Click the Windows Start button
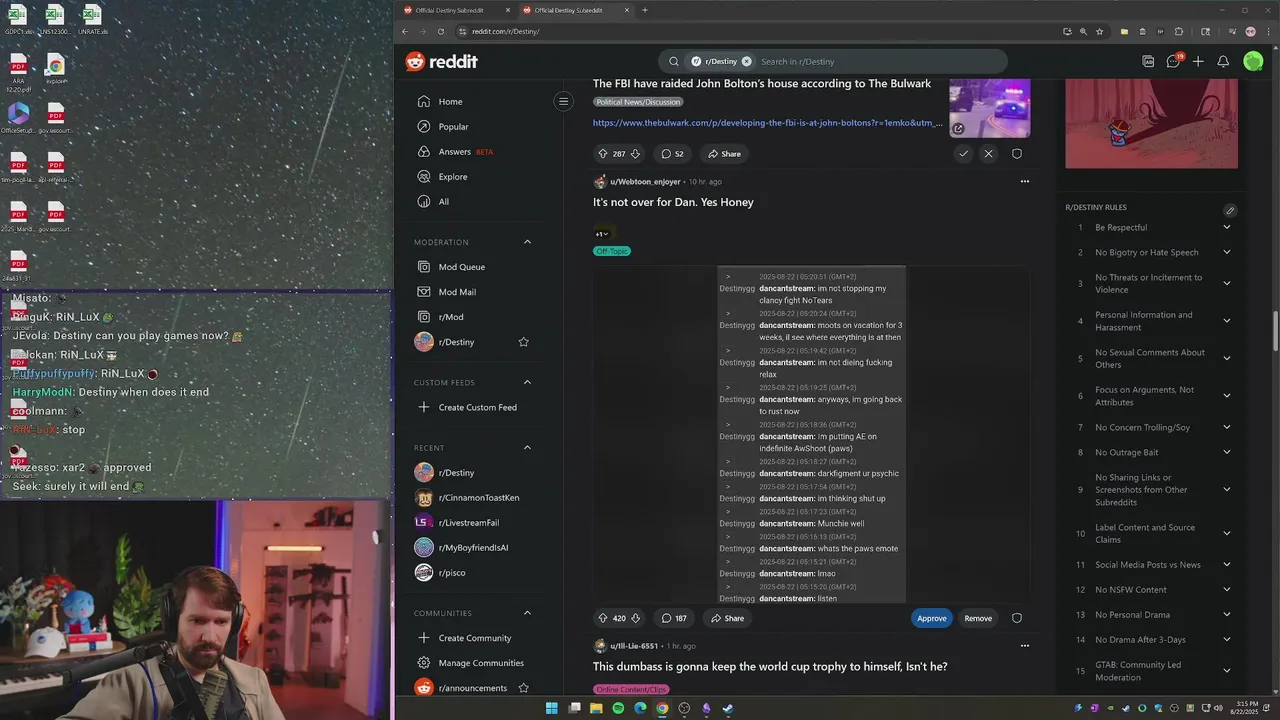The height and width of the screenshot is (720, 1280). click(x=552, y=708)
